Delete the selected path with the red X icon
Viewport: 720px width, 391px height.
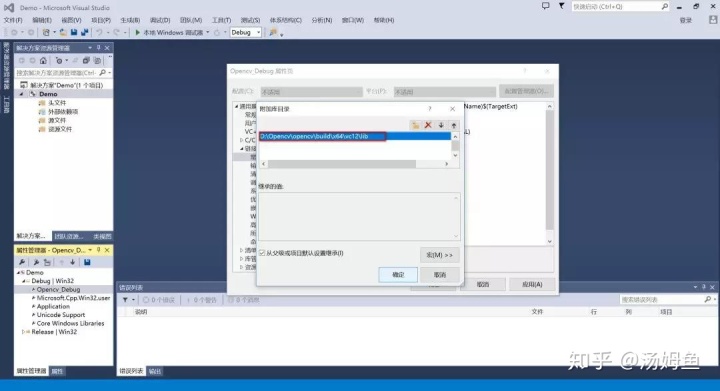(428, 125)
